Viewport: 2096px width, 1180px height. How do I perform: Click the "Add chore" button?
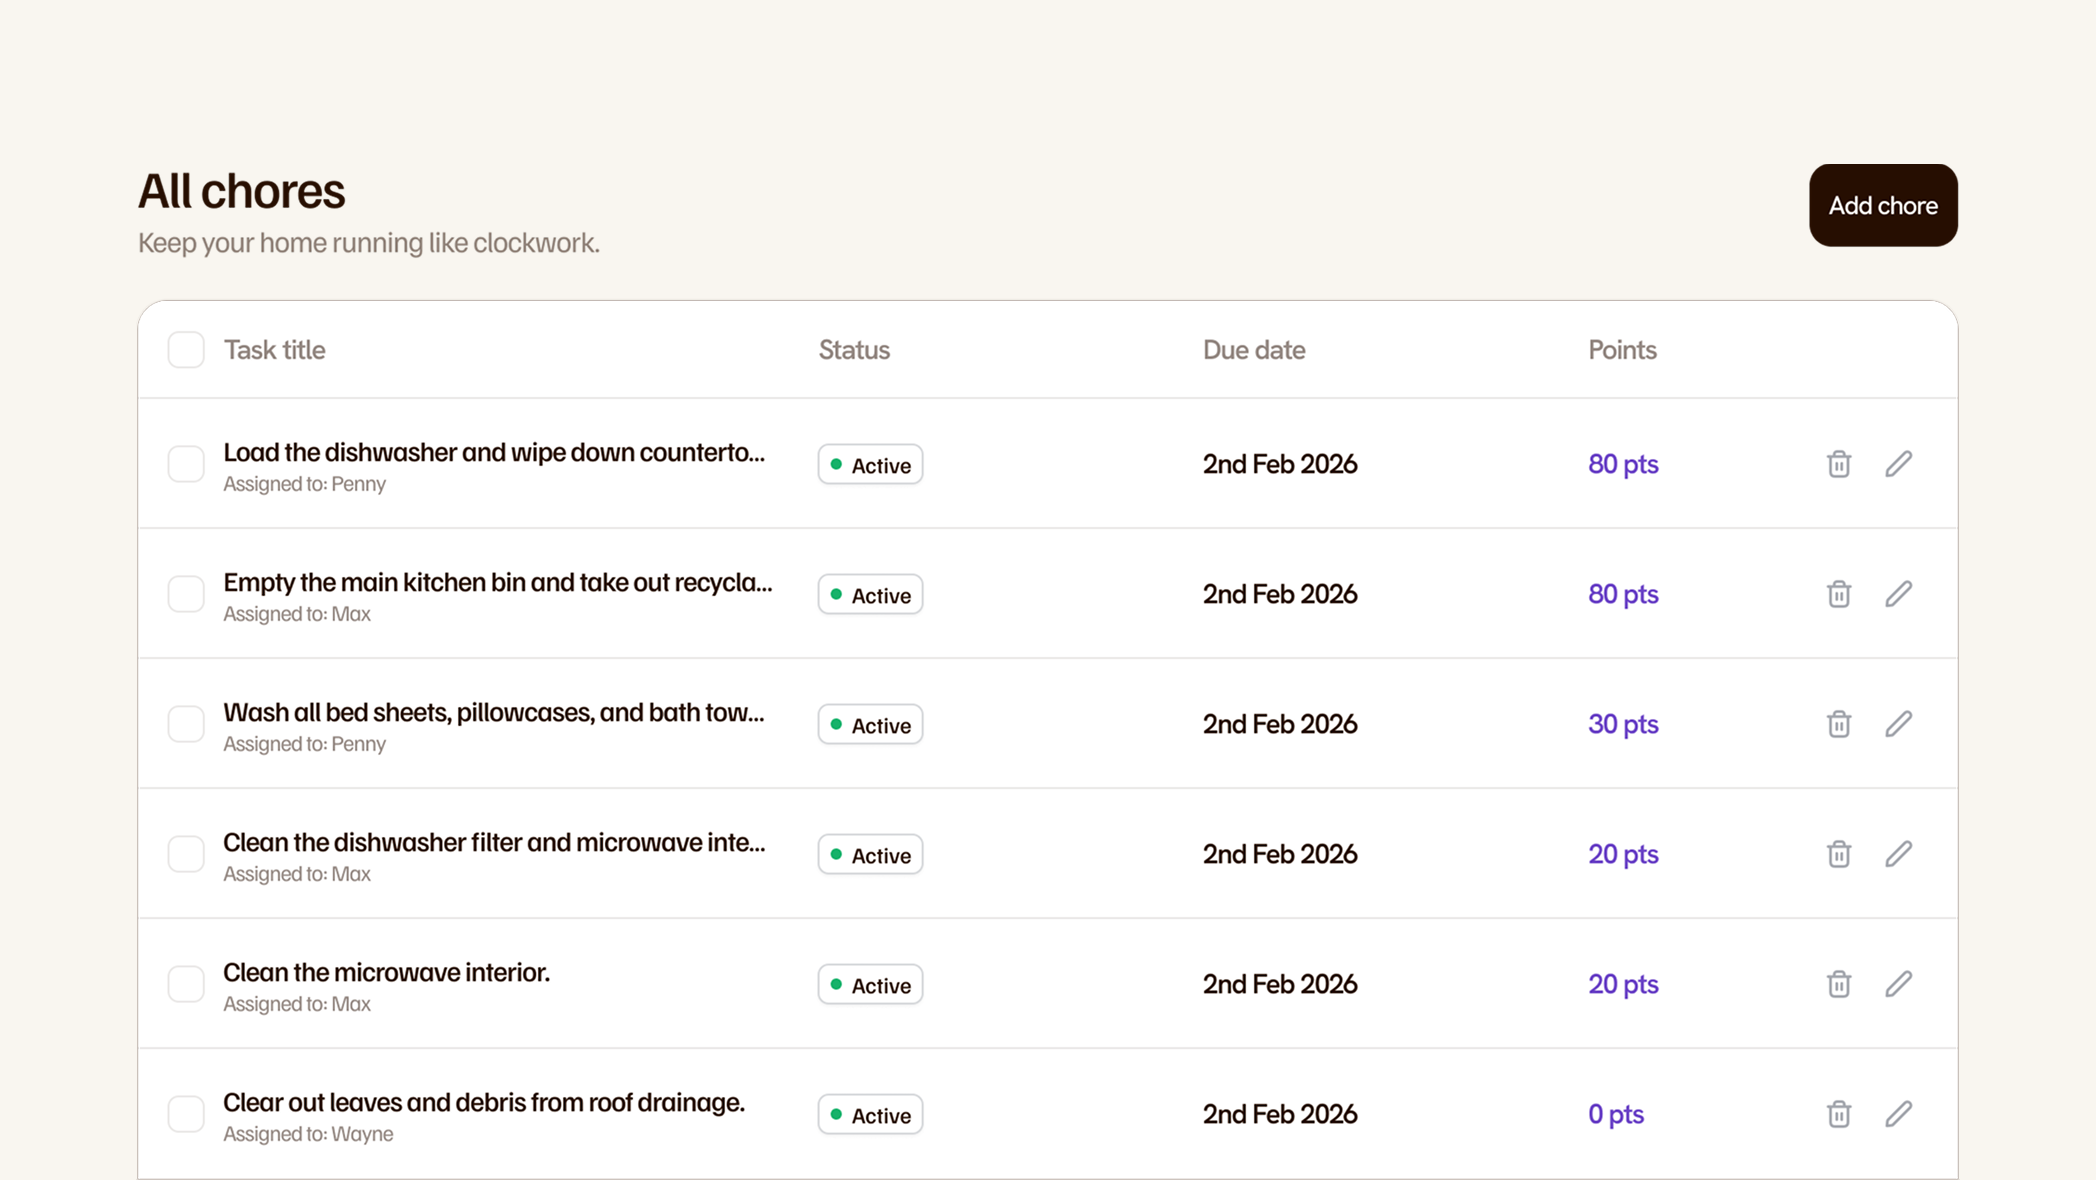point(1883,205)
